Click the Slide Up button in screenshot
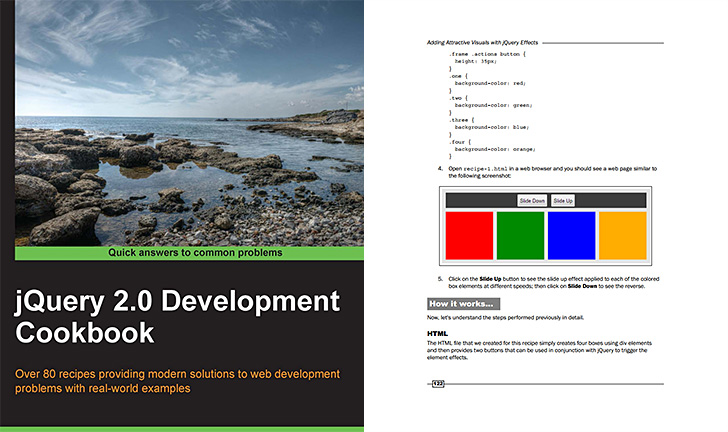This screenshot has height=432, width=728. pyautogui.click(x=563, y=201)
